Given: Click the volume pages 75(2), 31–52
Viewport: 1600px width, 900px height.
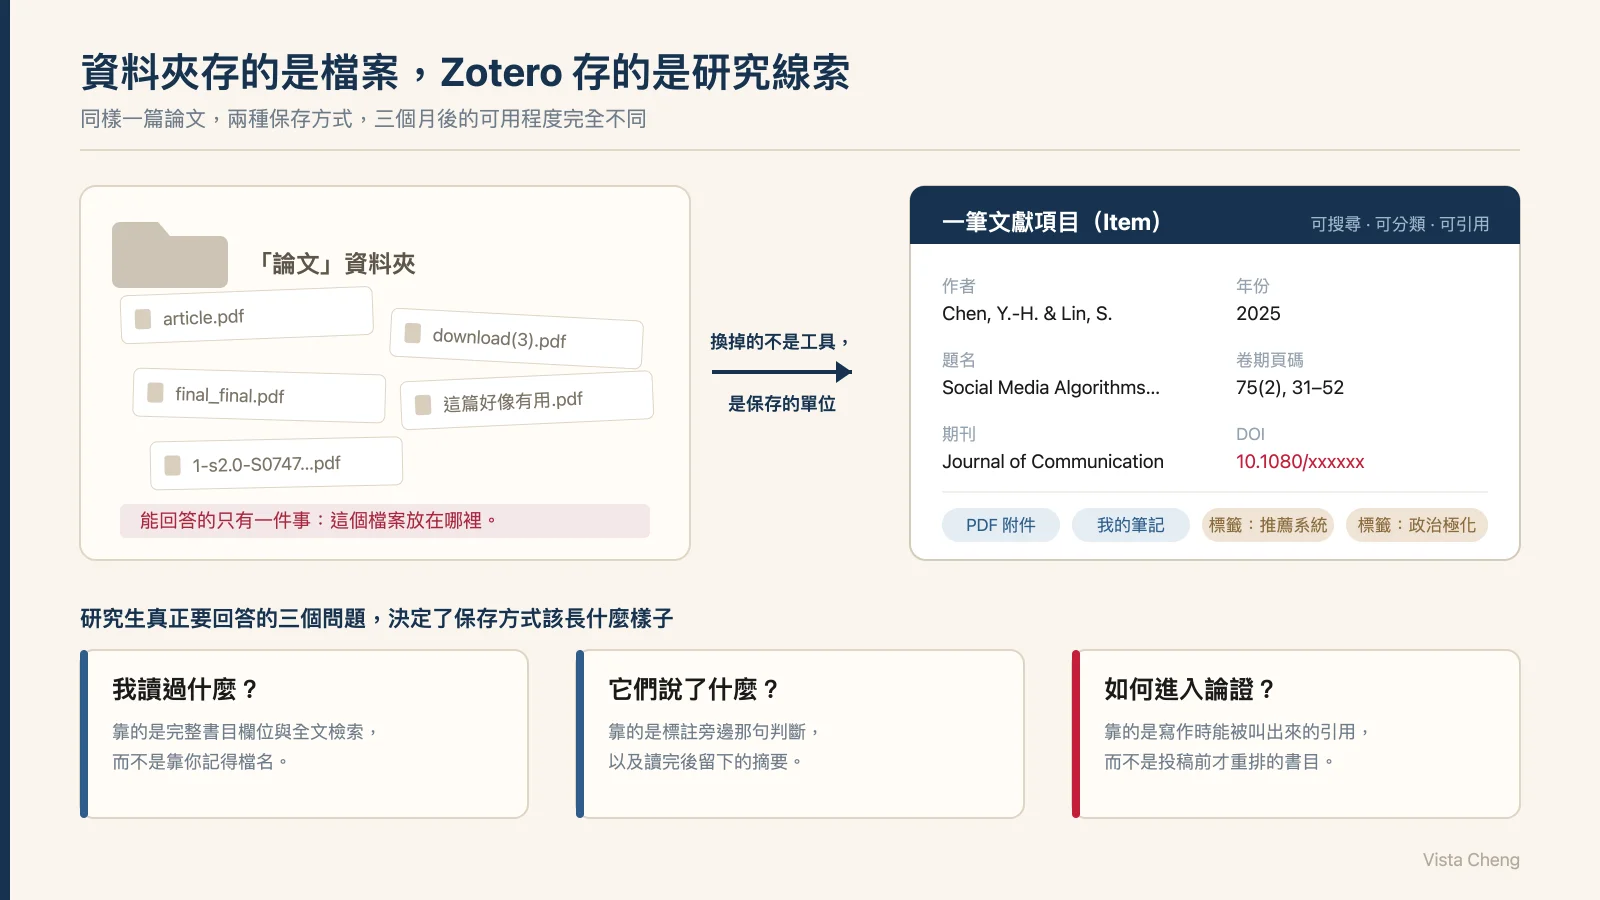Looking at the screenshot, I should pos(1290,388).
